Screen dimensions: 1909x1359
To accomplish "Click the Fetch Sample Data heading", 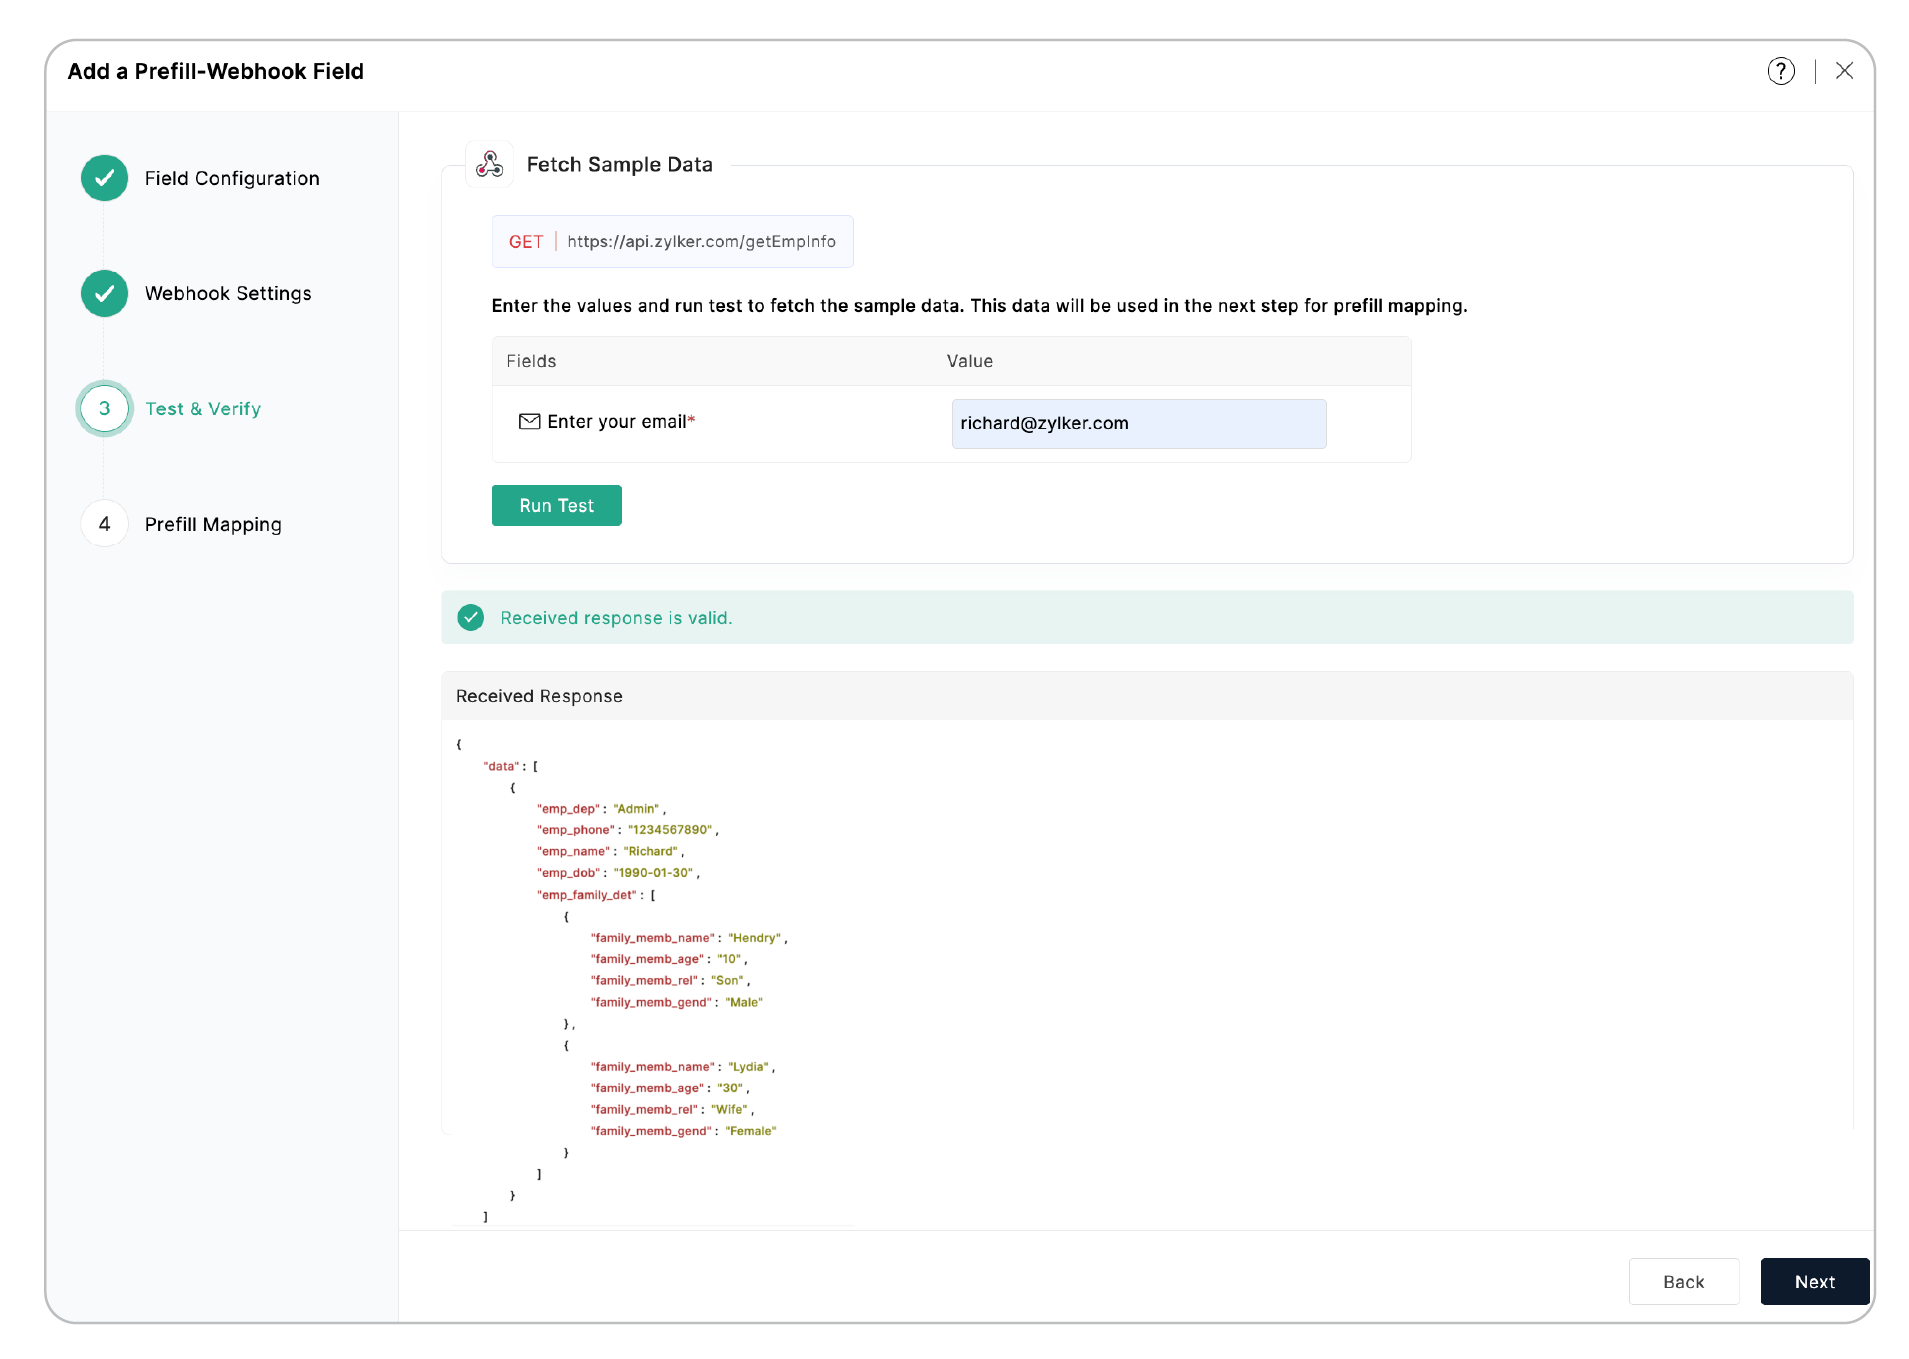I will click(x=619, y=165).
